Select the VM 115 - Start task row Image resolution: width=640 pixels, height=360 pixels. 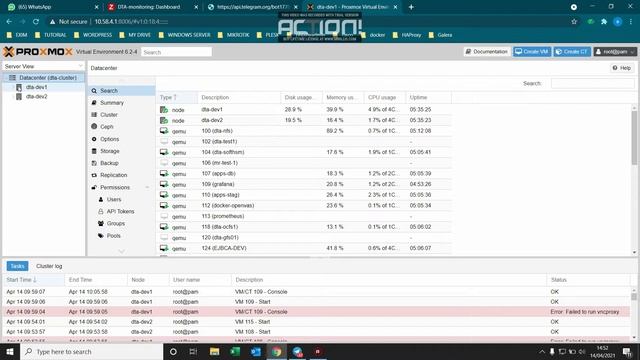316,322
